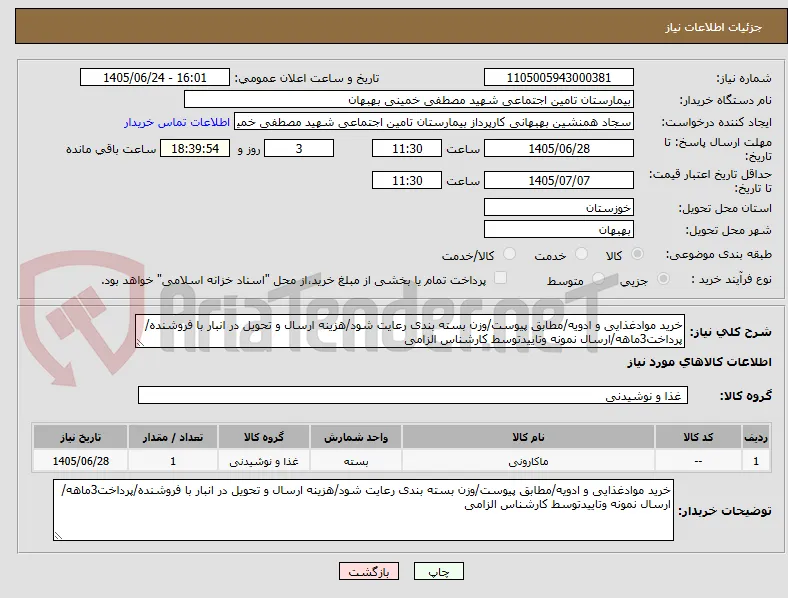Click the گروه کالا column header
788x598 pixels.
(264, 437)
